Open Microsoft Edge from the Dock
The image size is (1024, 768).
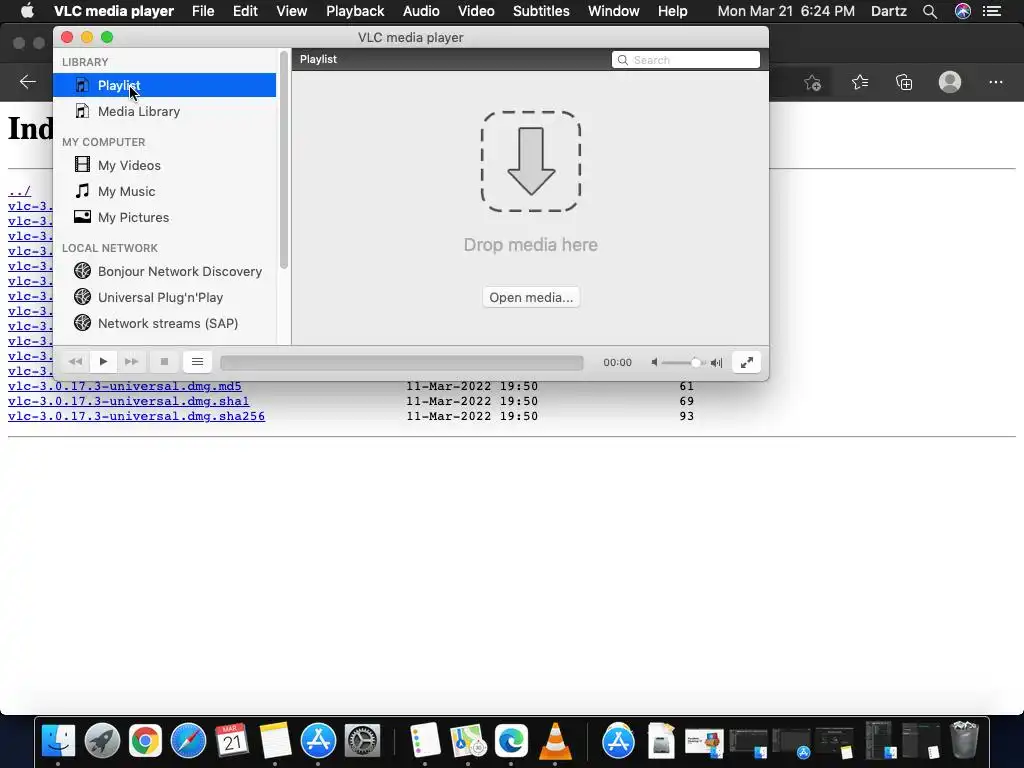pyautogui.click(x=511, y=741)
